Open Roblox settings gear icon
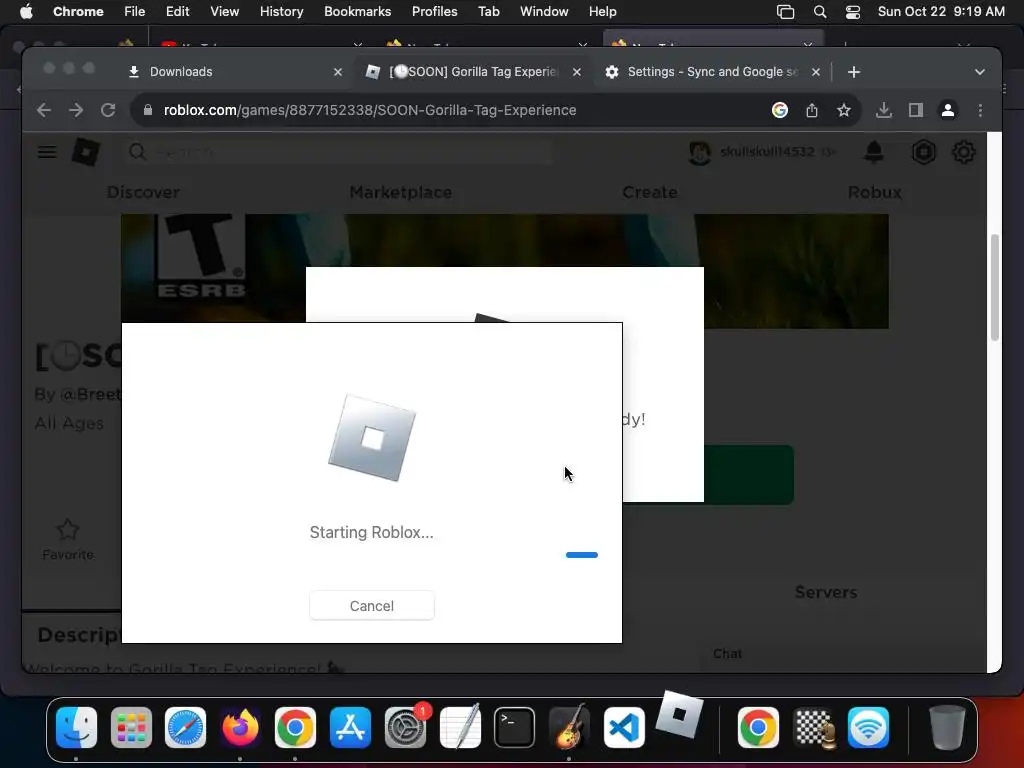This screenshot has width=1024, height=768. point(963,152)
